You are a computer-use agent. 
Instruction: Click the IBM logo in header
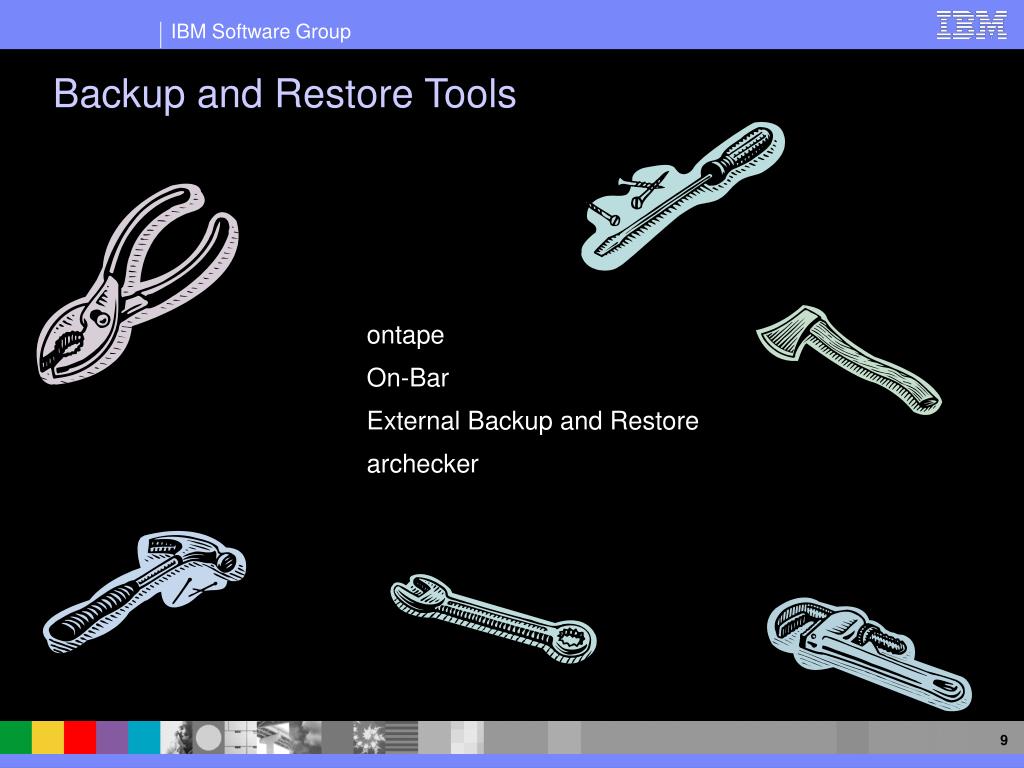[x=972, y=25]
